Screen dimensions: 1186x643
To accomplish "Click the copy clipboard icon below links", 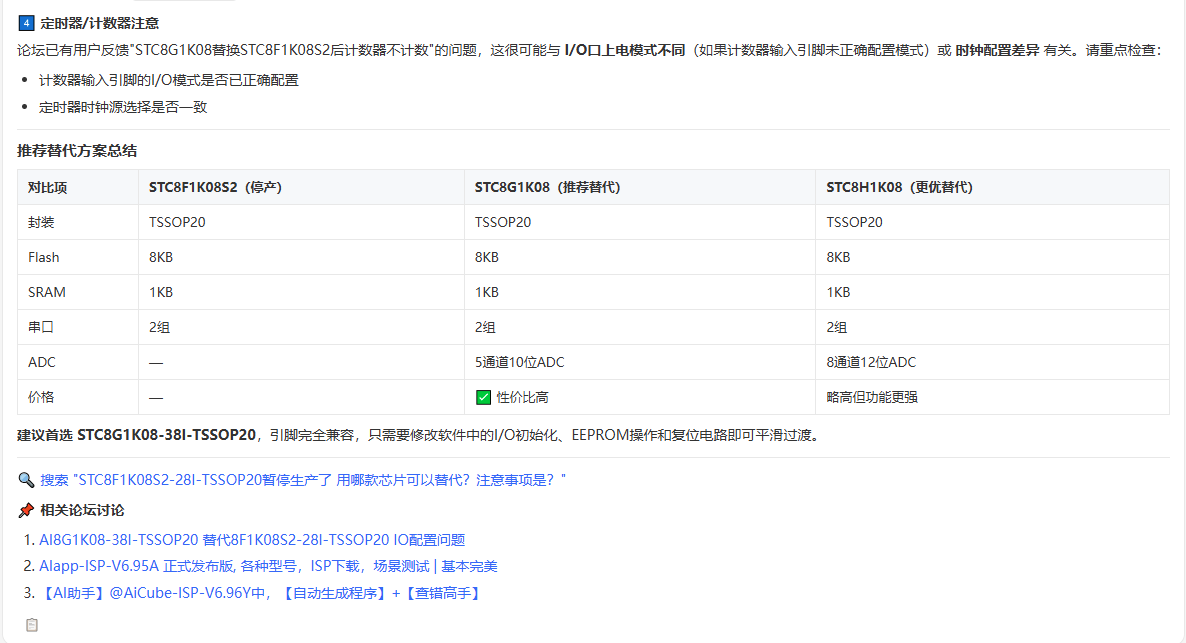I will [x=32, y=625].
